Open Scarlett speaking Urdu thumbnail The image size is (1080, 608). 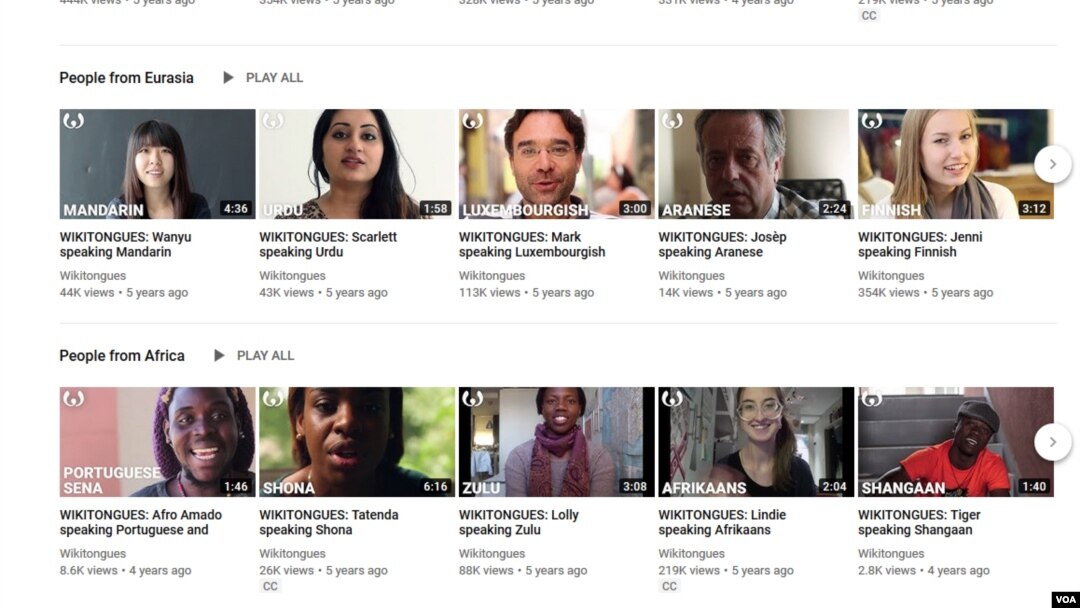pos(357,164)
